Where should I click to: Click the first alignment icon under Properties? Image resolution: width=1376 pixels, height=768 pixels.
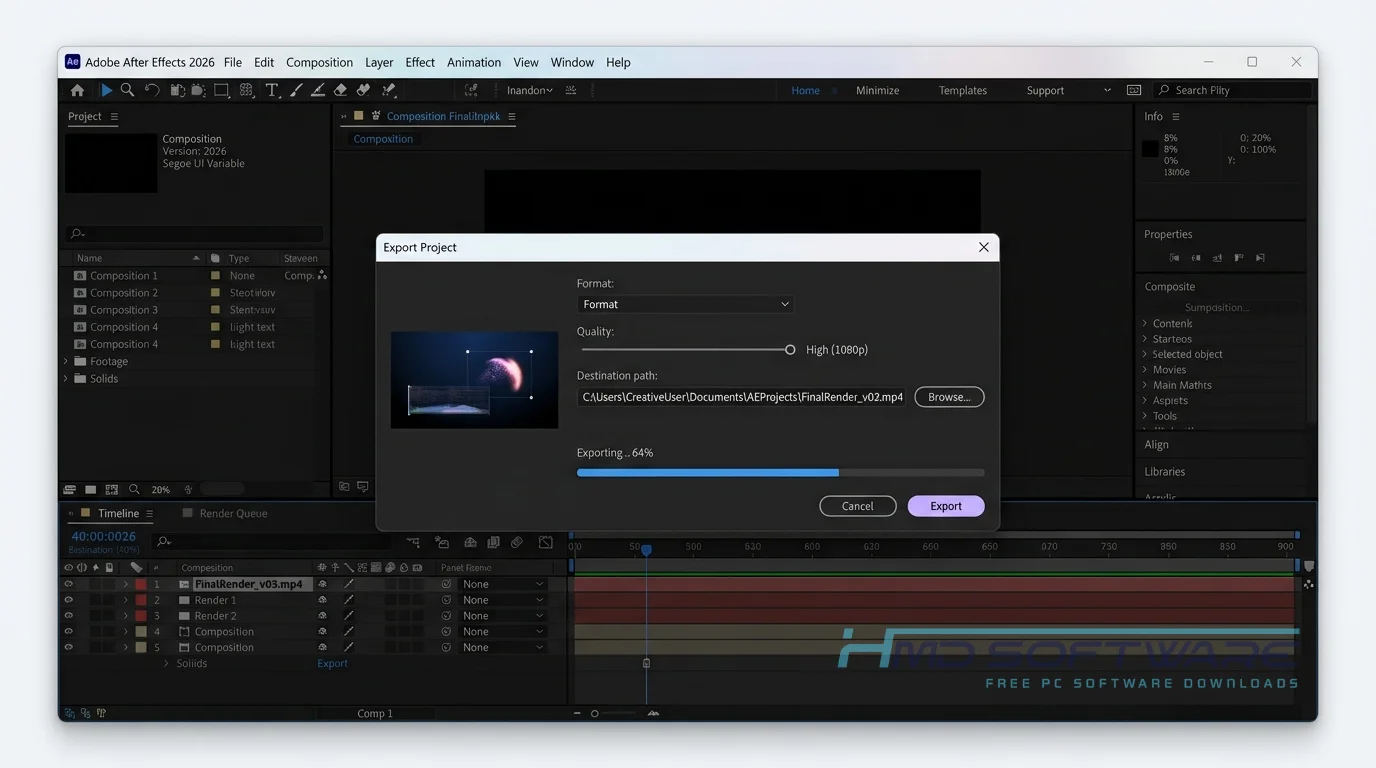point(1174,258)
